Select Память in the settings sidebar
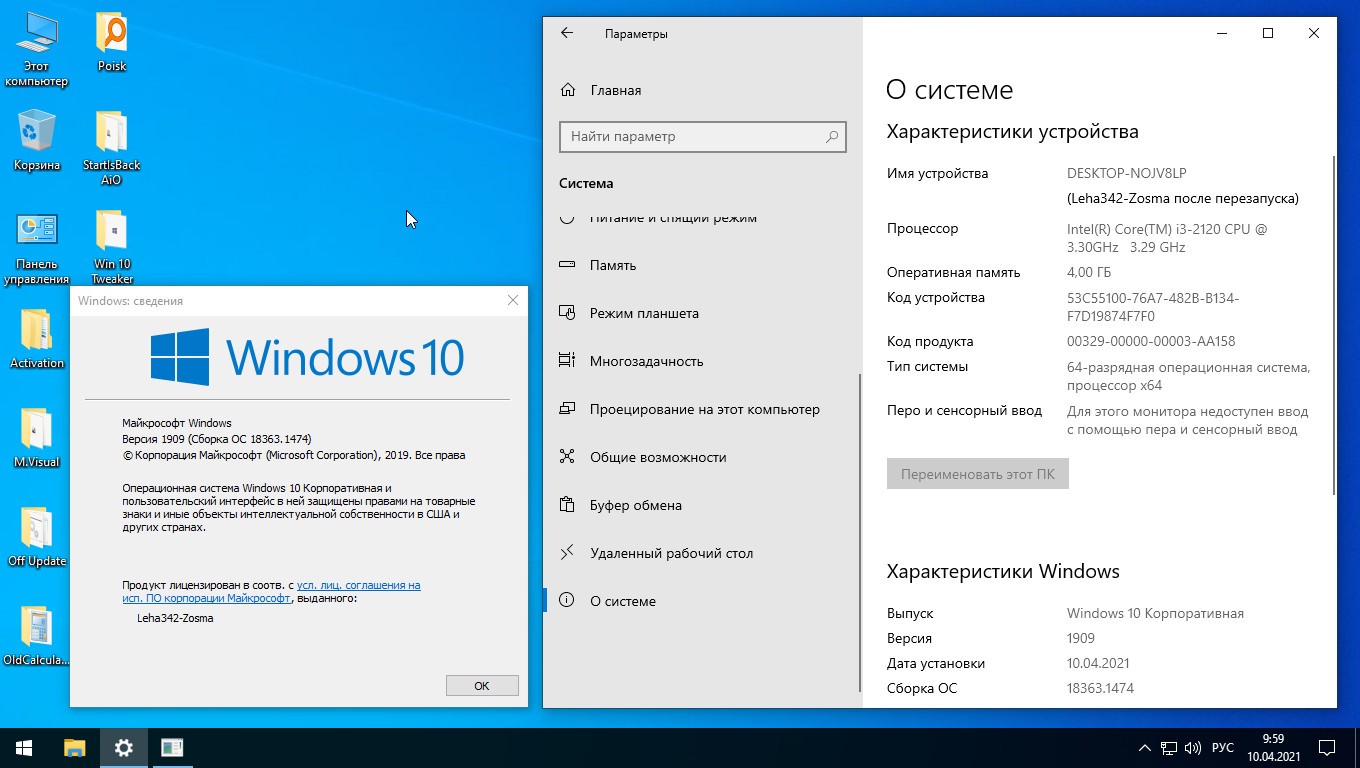The image size is (1360, 768). (x=612, y=265)
